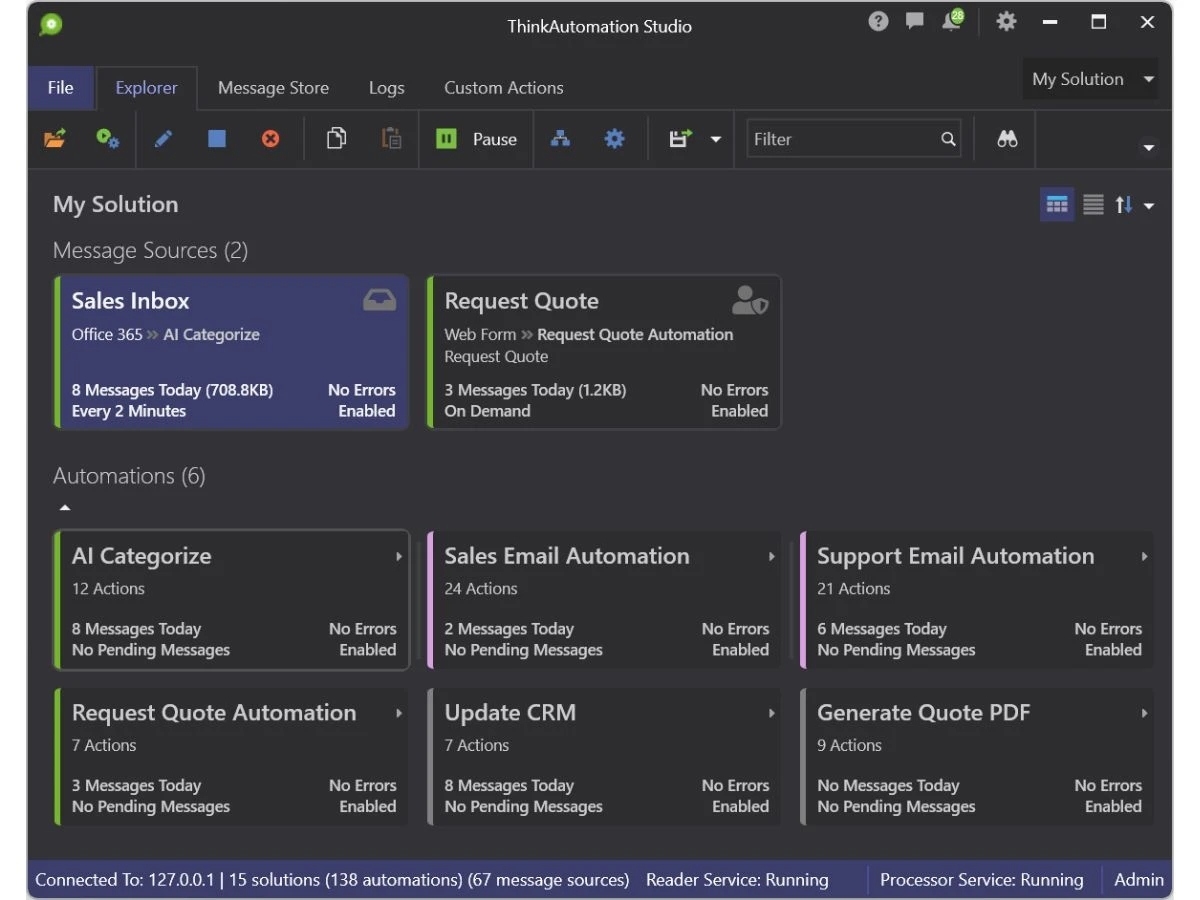Click the help question mark icon
This screenshot has width=1200, height=900.
878,22
